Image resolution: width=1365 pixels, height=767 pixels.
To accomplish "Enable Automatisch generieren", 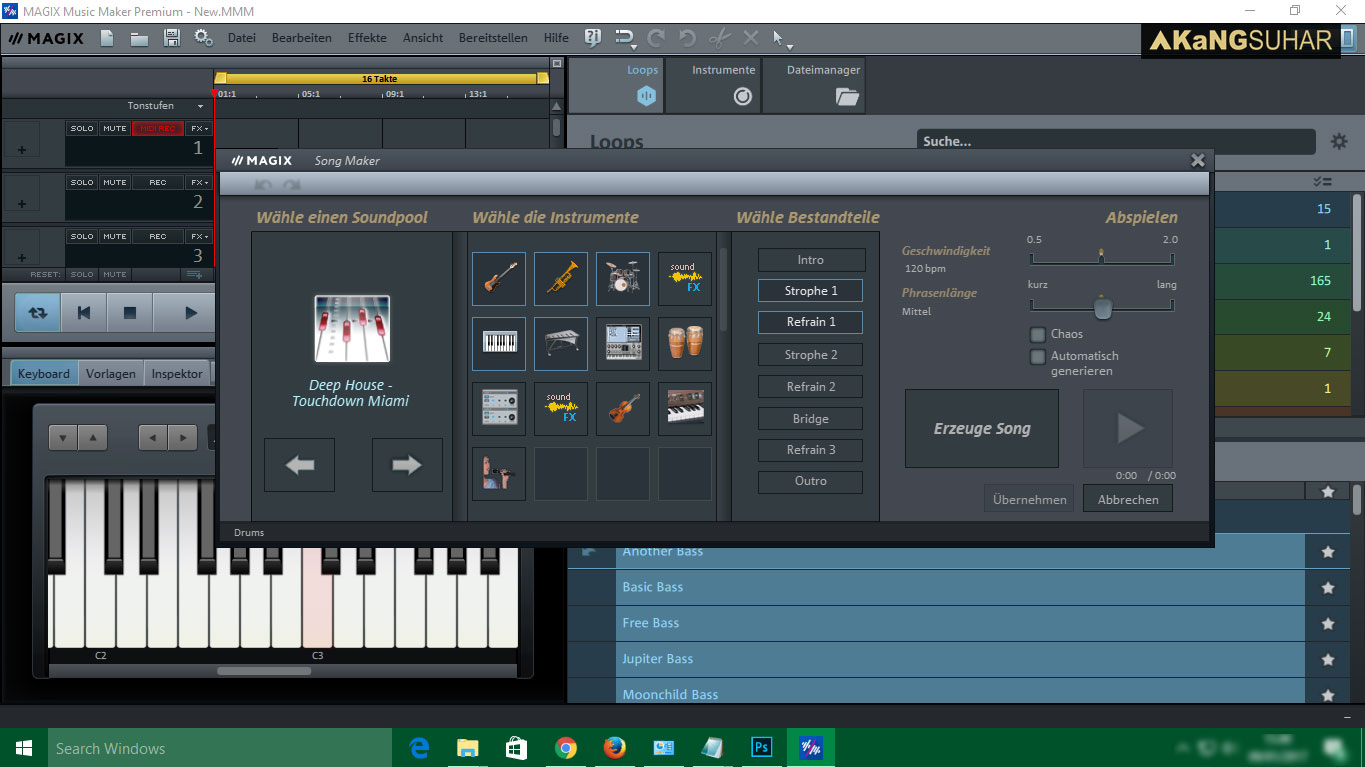I will (x=1037, y=356).
